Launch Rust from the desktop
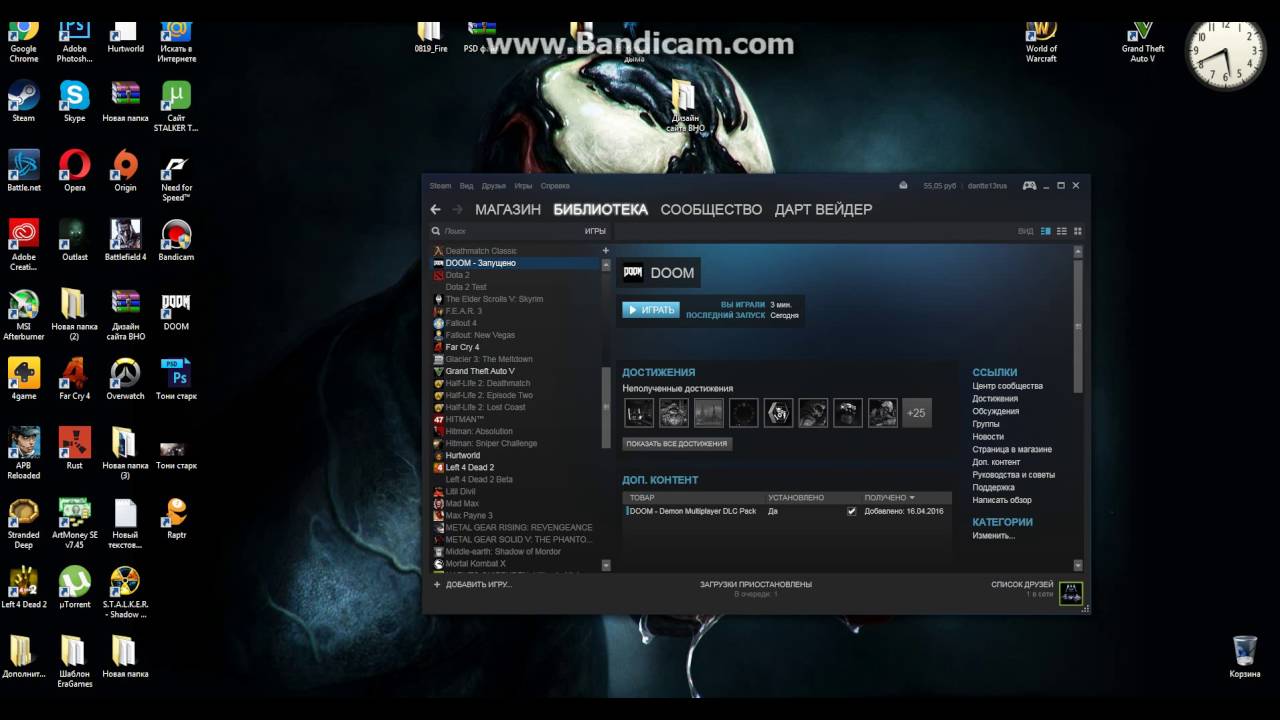The height and width of the screenshot is (720, 1280). [x=74, y=449]
